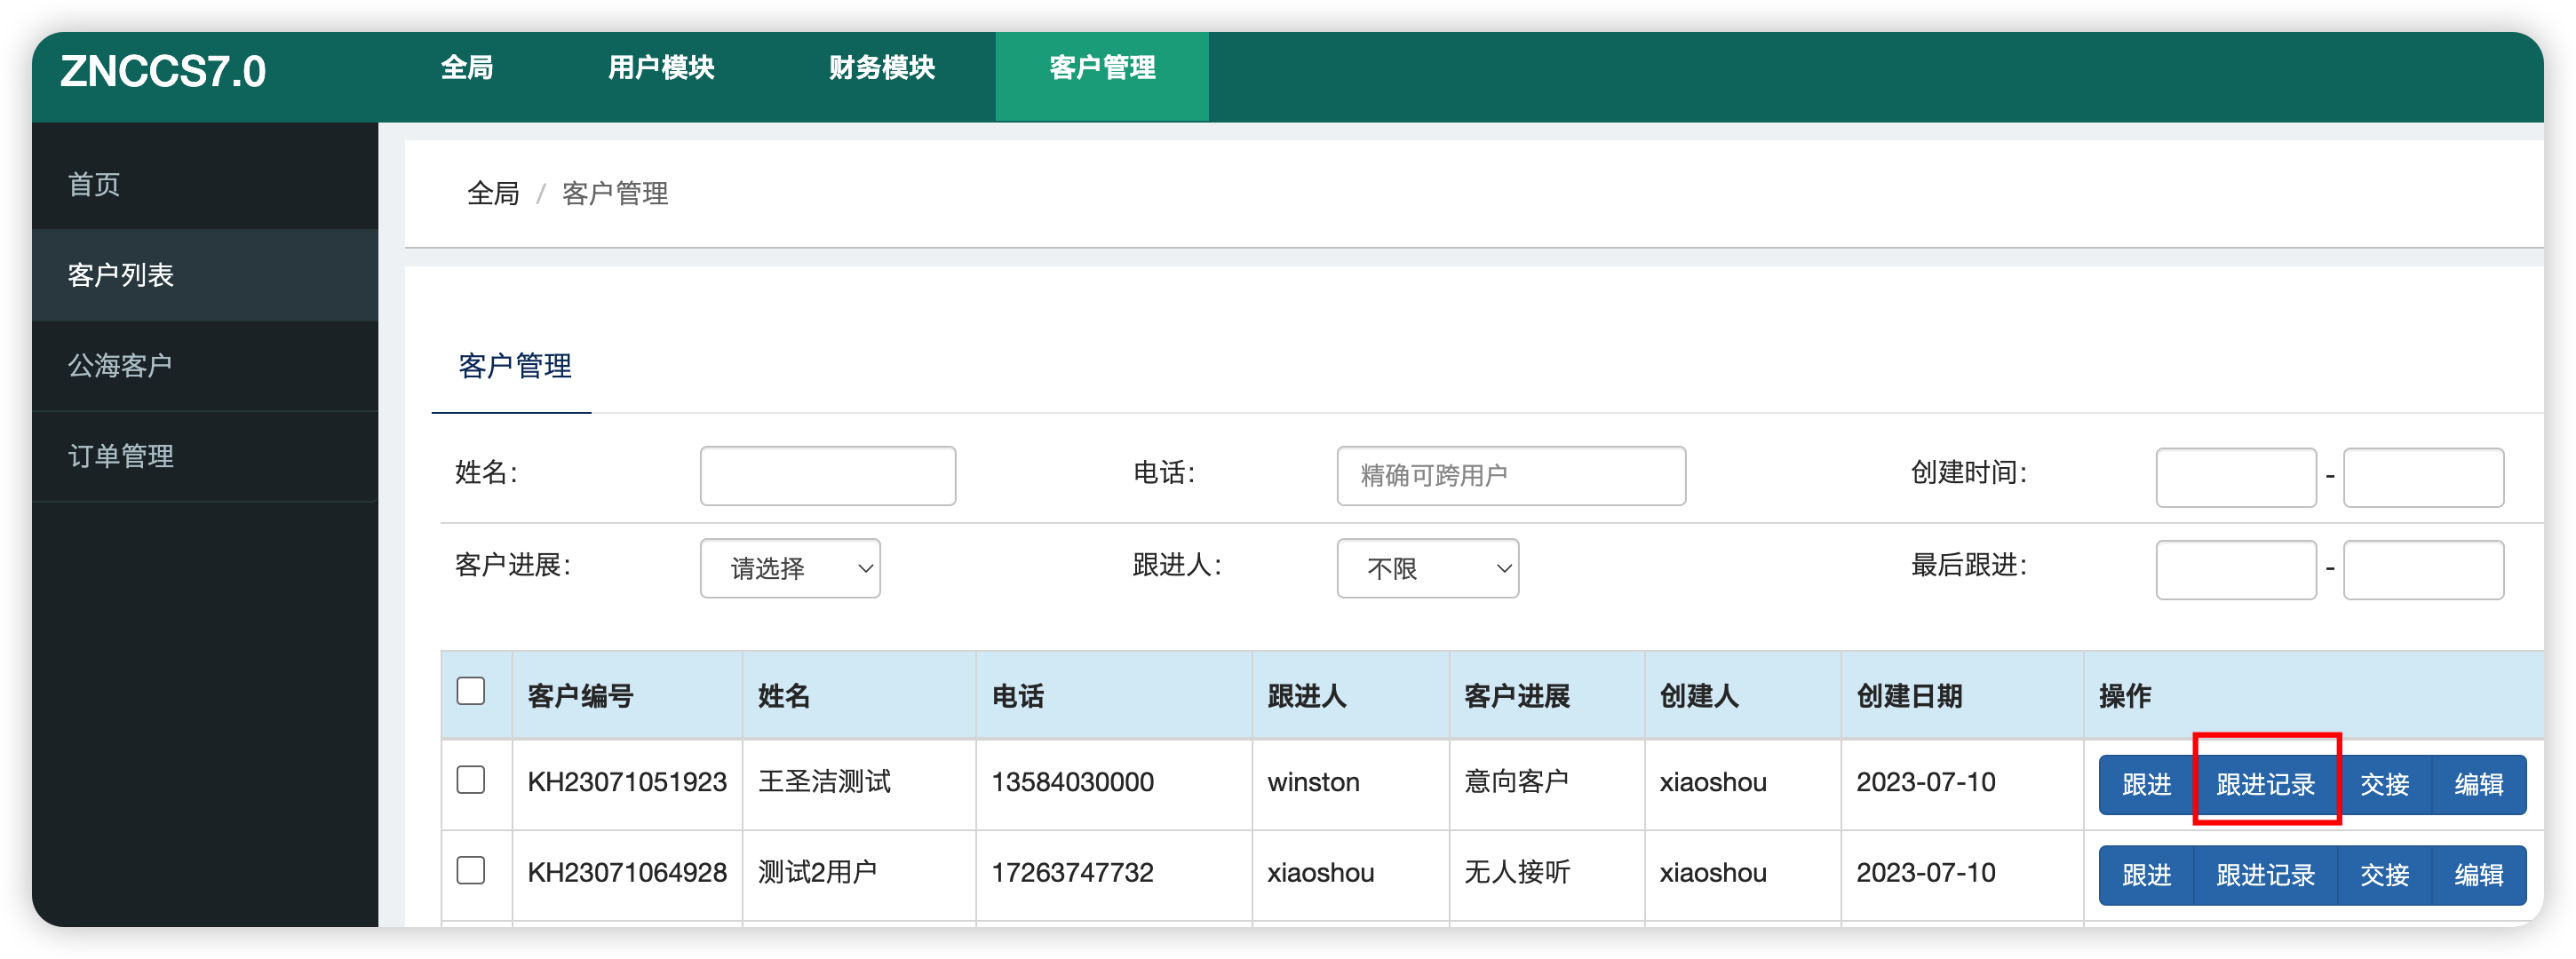Image resolution: width=2576 pixels, height=959 pixels.
Task: Expand the 客户进展 请选择 dropdown
Action: [790, 568]
